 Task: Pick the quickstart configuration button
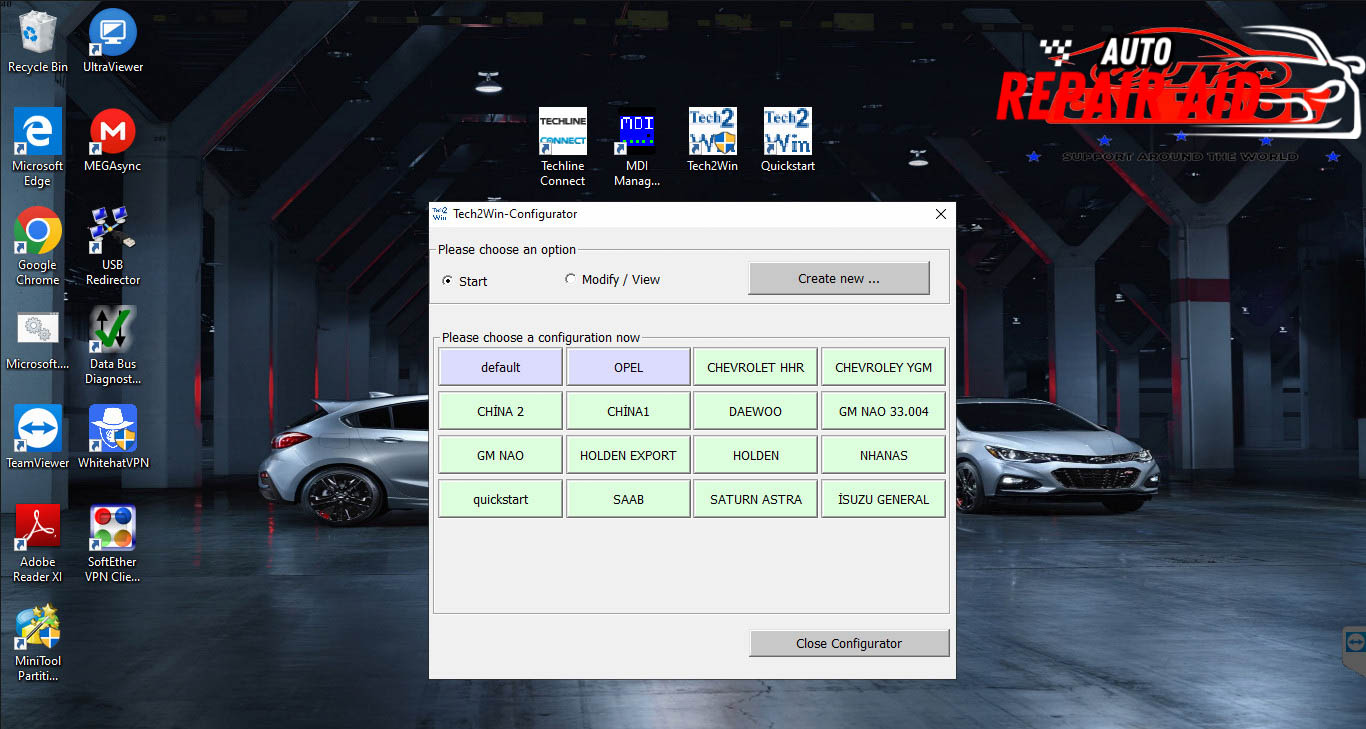point(500,499)
